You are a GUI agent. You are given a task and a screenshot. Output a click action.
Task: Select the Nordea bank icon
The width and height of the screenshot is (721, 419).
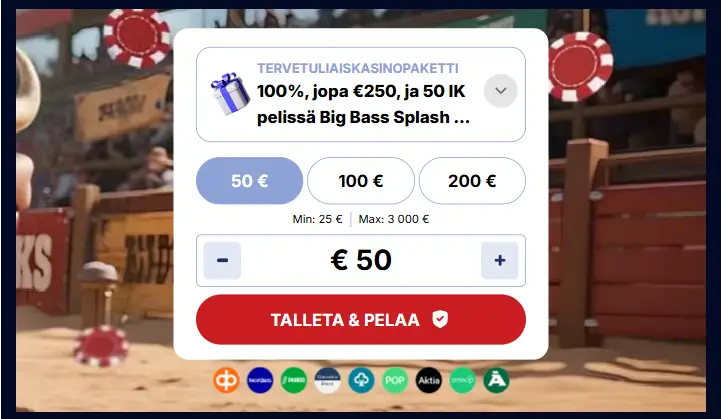click(x=260, y=380)
